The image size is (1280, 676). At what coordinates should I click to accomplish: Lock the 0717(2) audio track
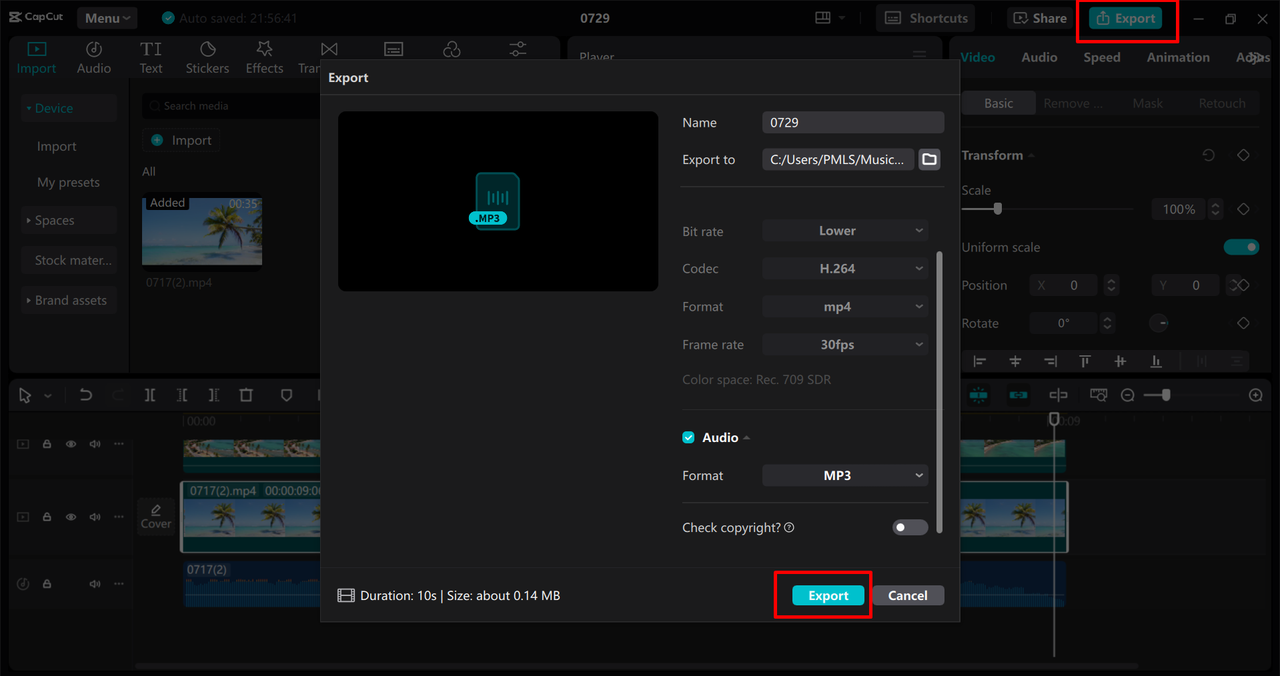[47, 584]
